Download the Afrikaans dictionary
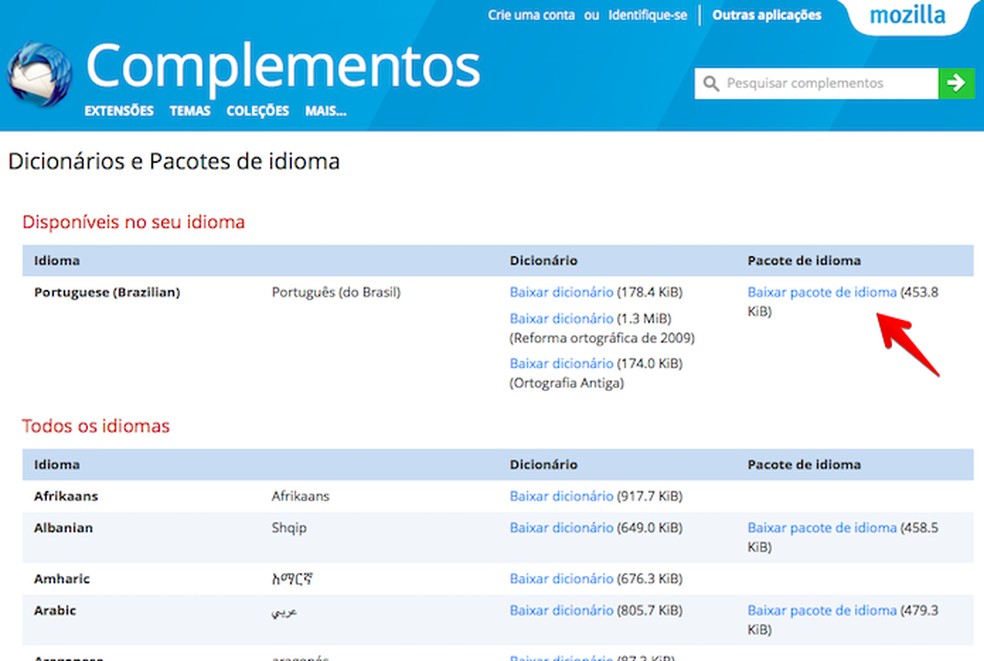984x661 pixels. click(562, 496)
